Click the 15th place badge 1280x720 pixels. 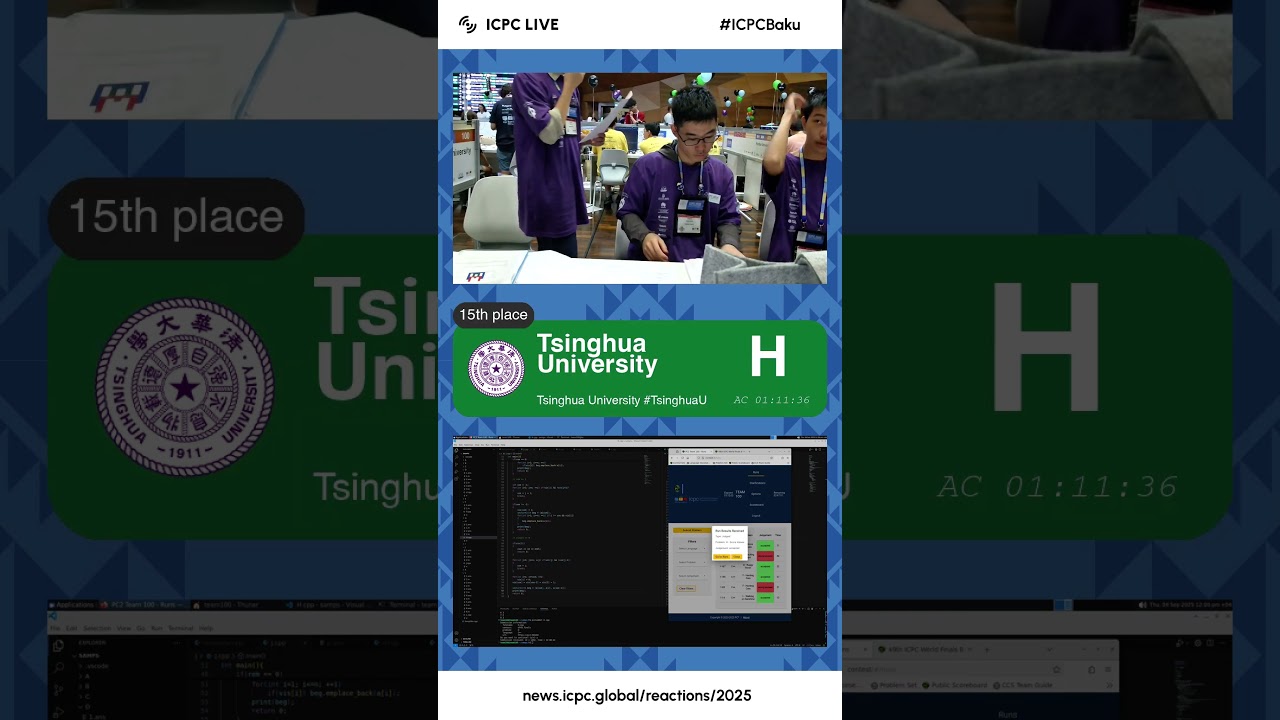point(493,315)
